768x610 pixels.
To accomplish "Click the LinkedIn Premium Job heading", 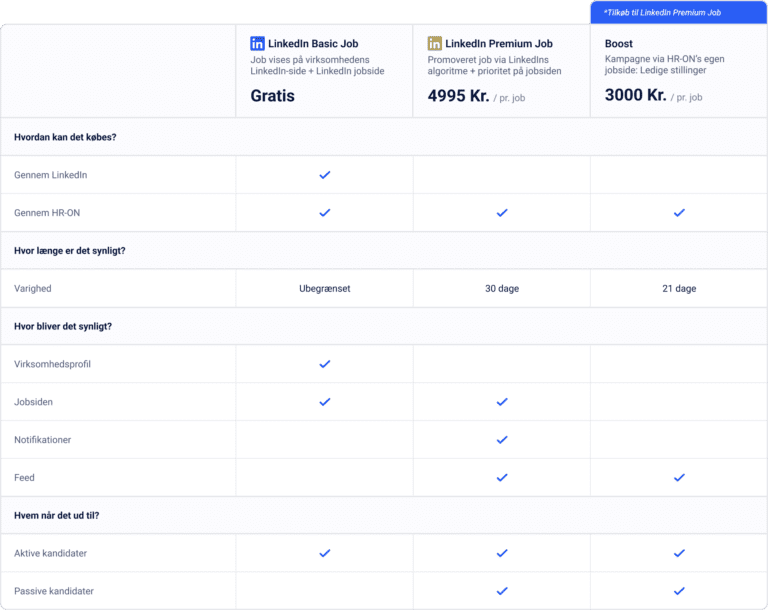I will (499, 44).
